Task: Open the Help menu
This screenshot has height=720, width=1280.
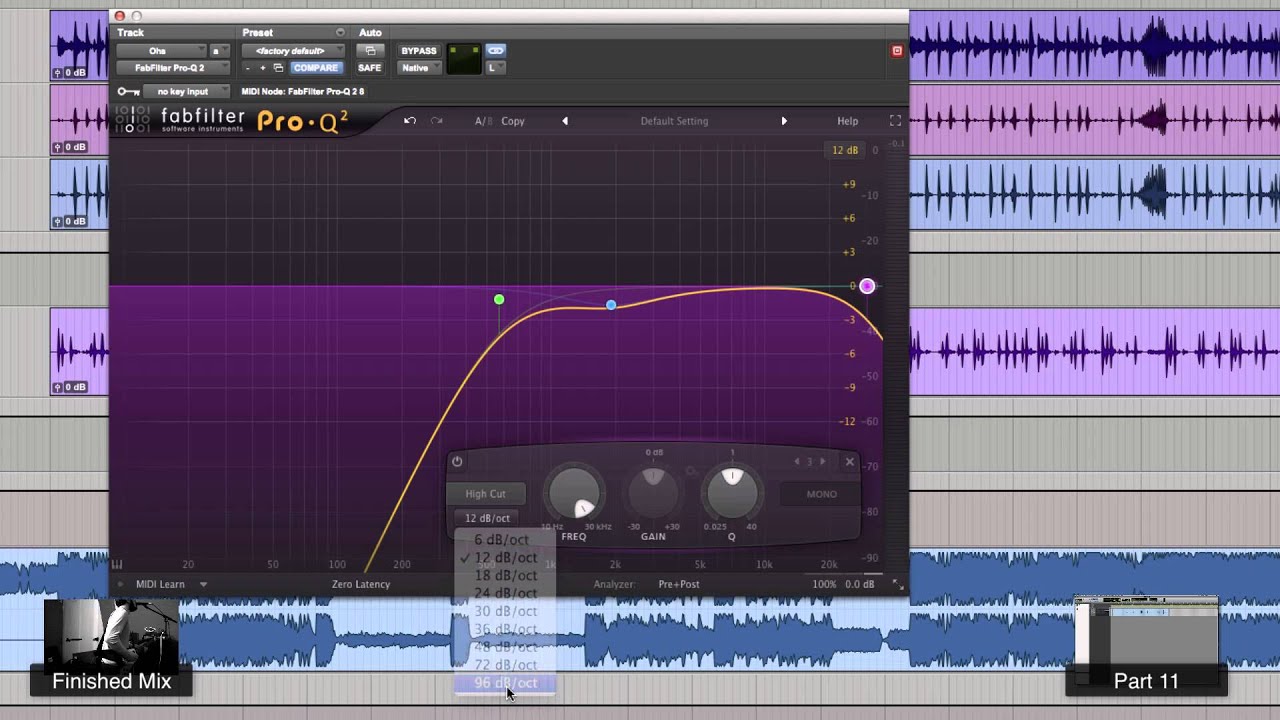Action: tap(847, 121)
